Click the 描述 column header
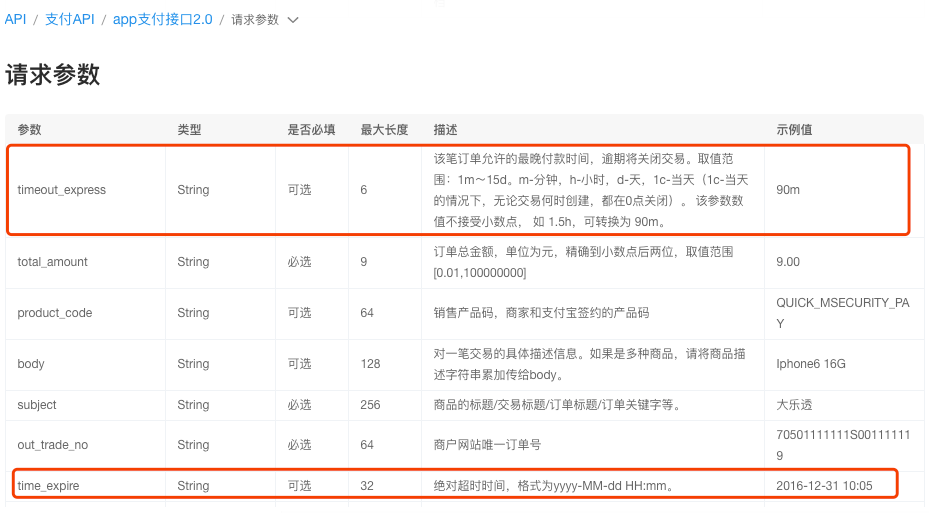The image size is (929, 513). tap(446, 130)
